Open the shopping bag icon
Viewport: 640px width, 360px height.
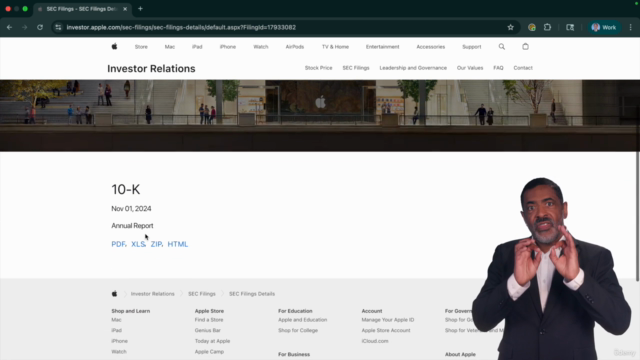click(x=525, y=47)
